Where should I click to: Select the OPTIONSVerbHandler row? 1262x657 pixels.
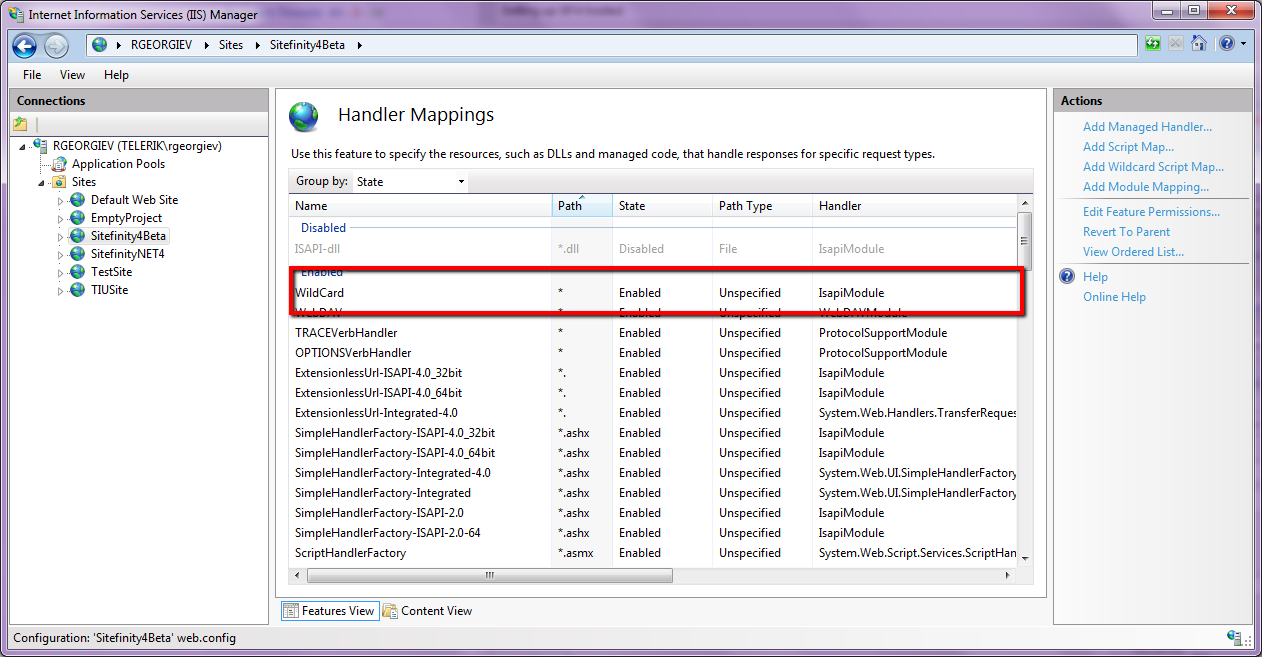[653, 353]
